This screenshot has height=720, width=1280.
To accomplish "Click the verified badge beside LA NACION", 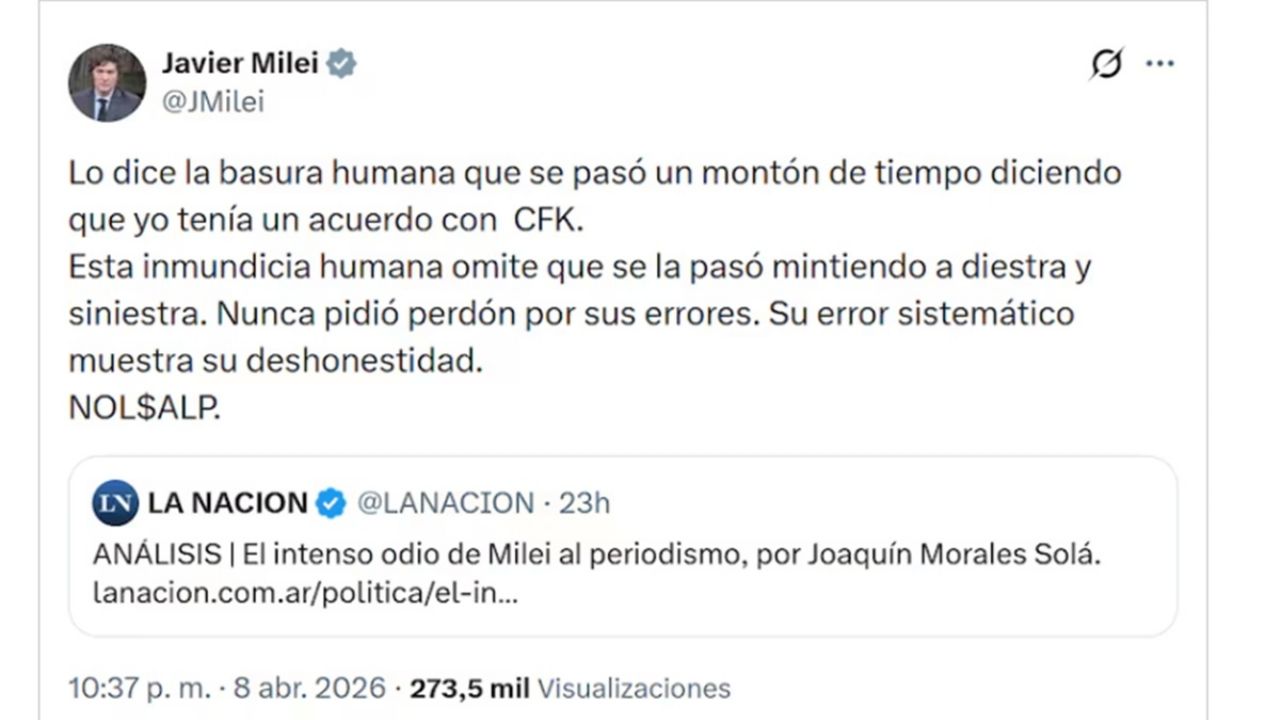I will pyautogui.click(x=331, y=503).
